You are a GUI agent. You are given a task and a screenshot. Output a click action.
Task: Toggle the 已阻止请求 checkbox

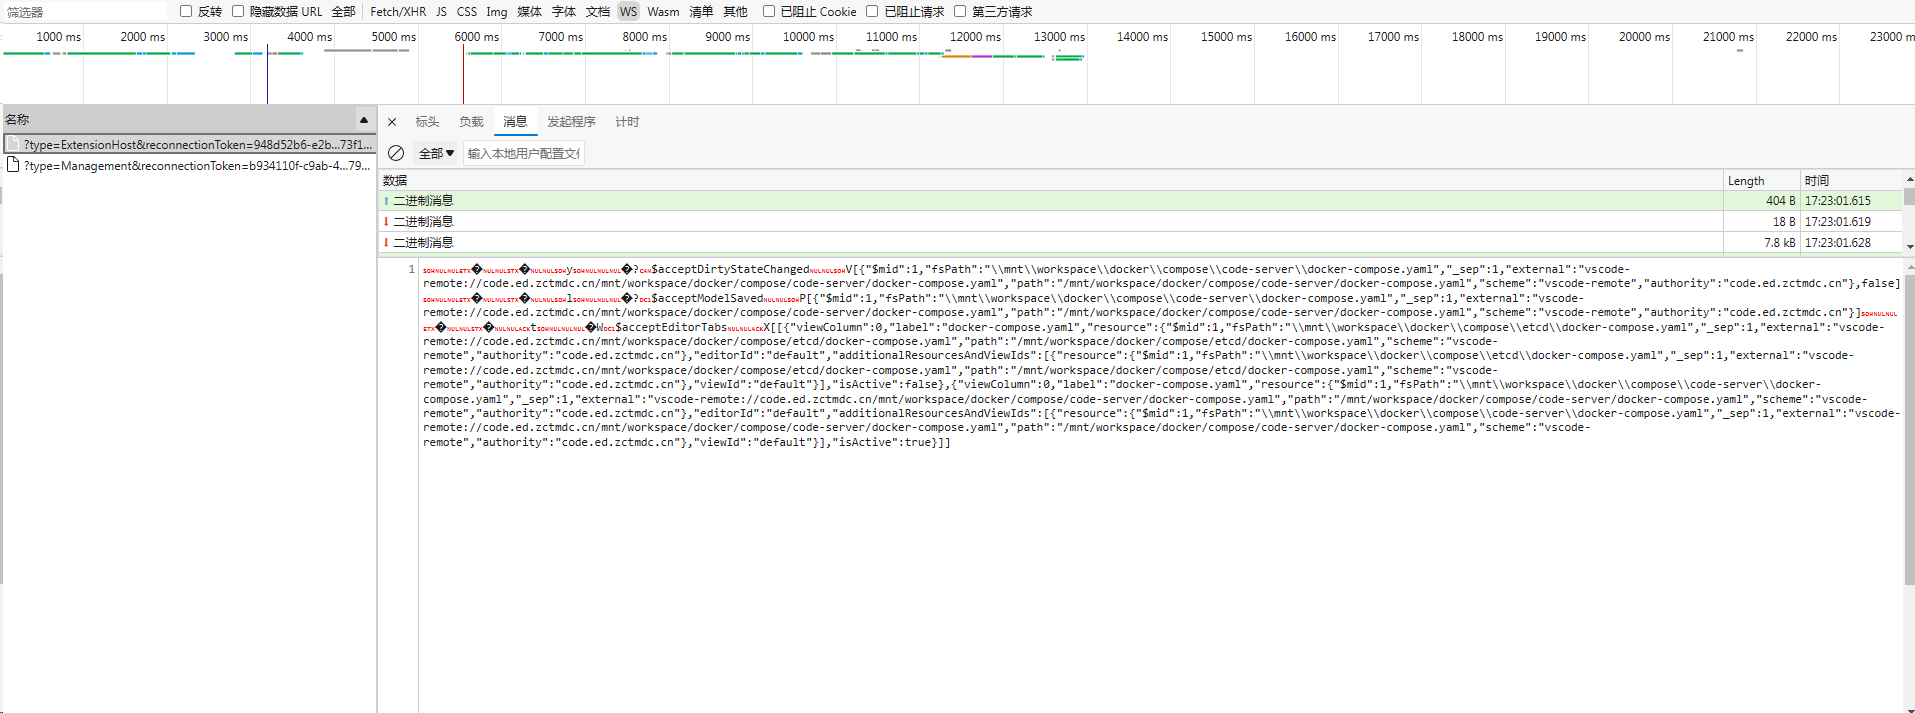coord(872,11)
